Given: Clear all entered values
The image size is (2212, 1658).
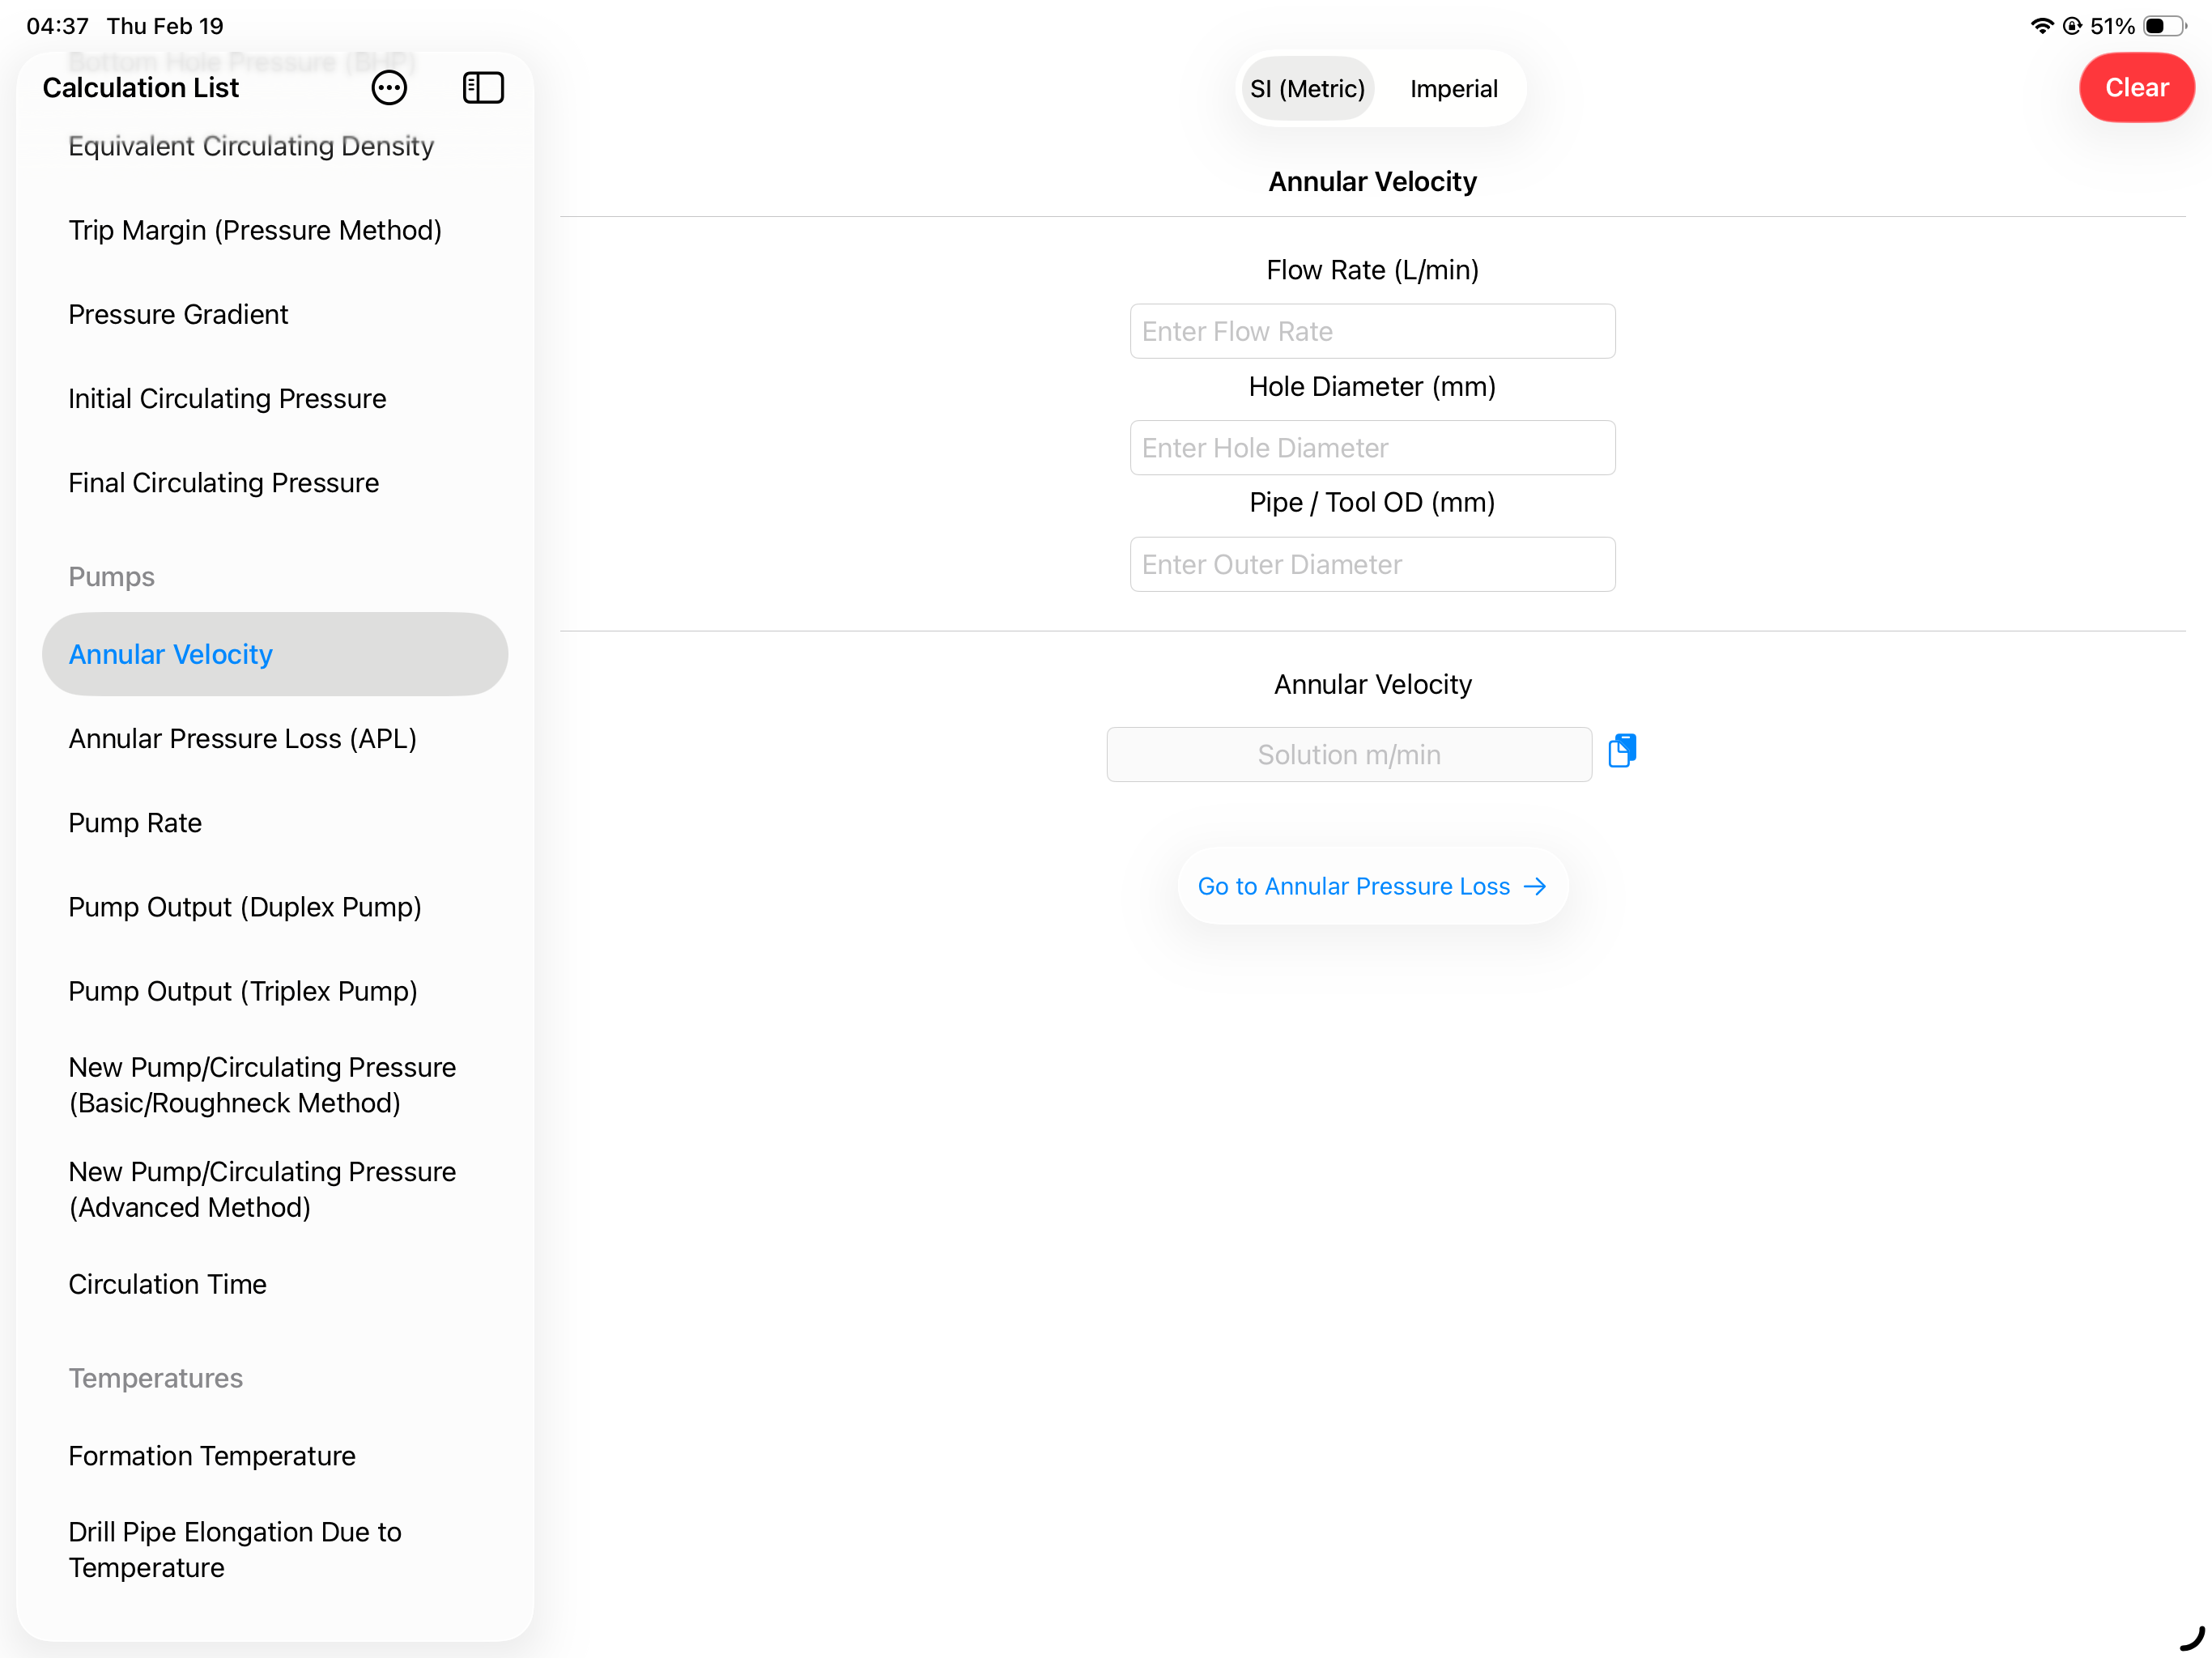Looking at the screenshot, I should pos(2136,88).
